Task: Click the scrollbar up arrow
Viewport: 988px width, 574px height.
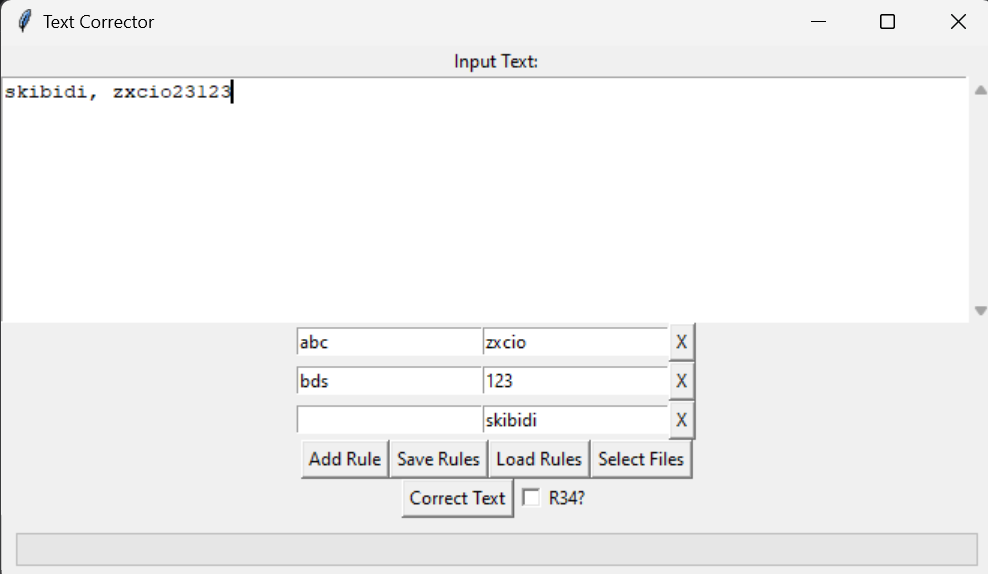Action: click(980, 90)
